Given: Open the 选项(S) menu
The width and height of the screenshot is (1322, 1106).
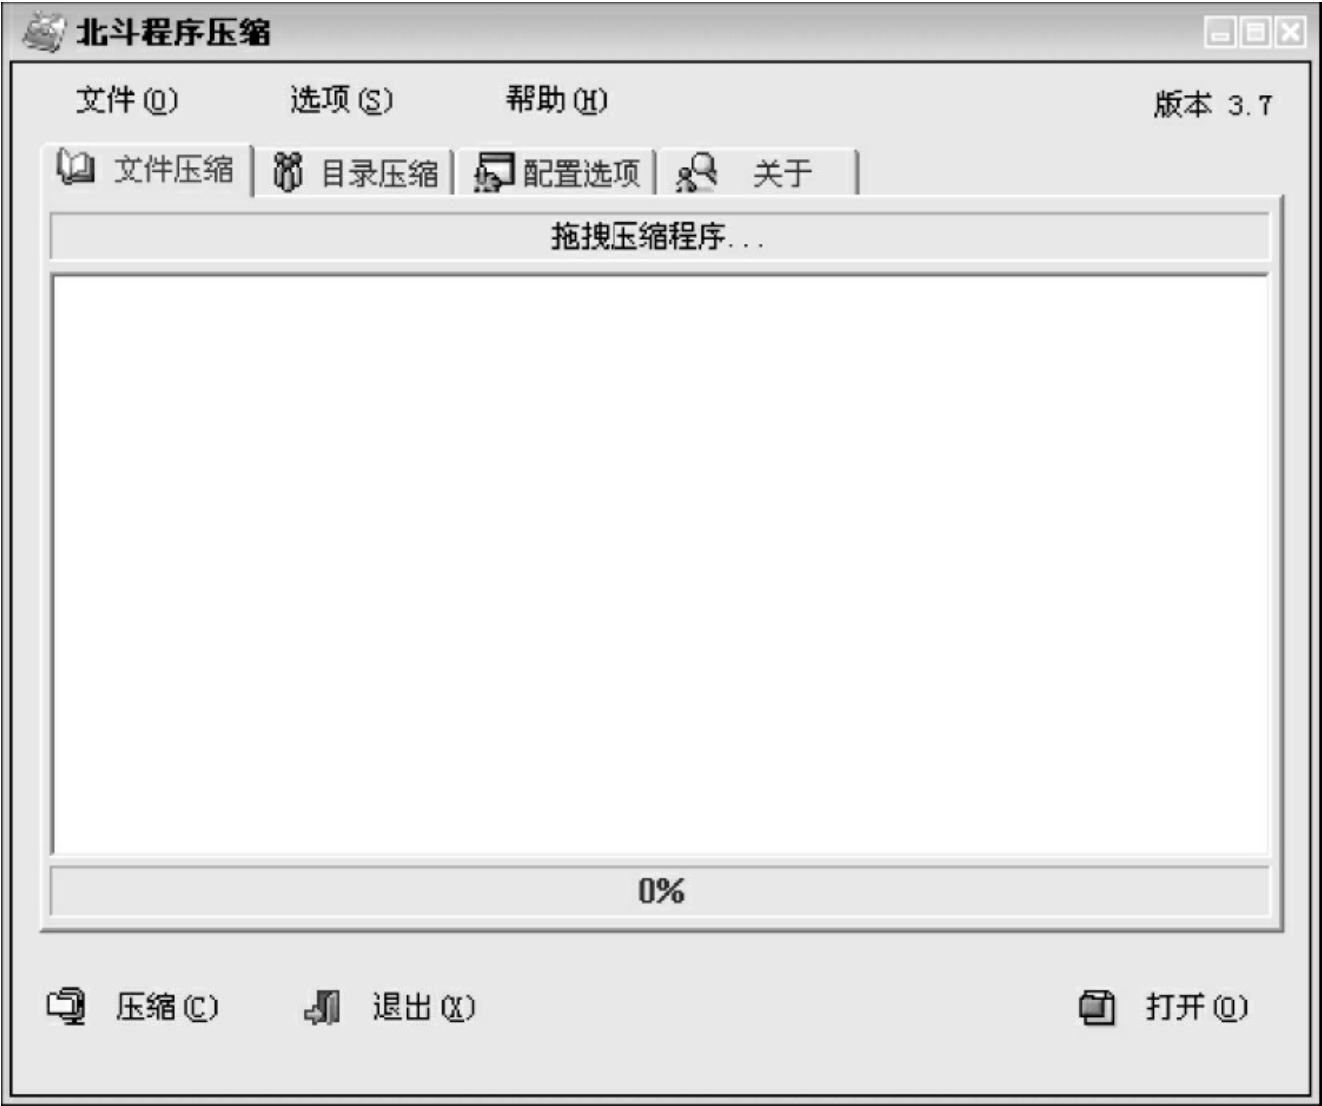Looking at the screenshot, I should [341, 100].
